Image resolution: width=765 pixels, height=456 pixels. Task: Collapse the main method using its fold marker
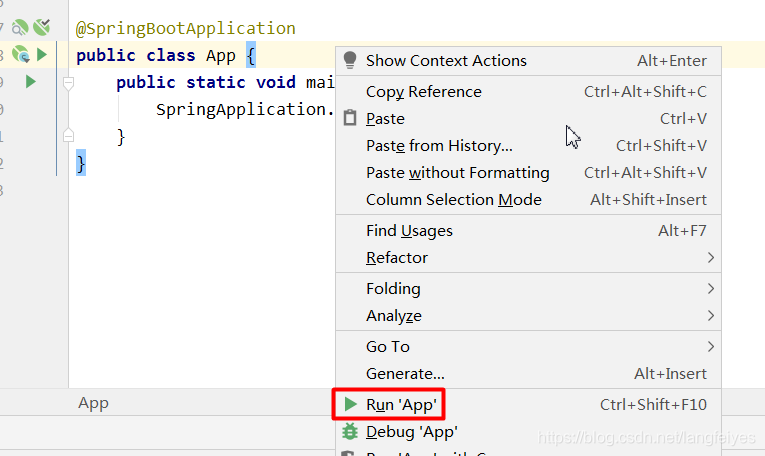[68, 82]
